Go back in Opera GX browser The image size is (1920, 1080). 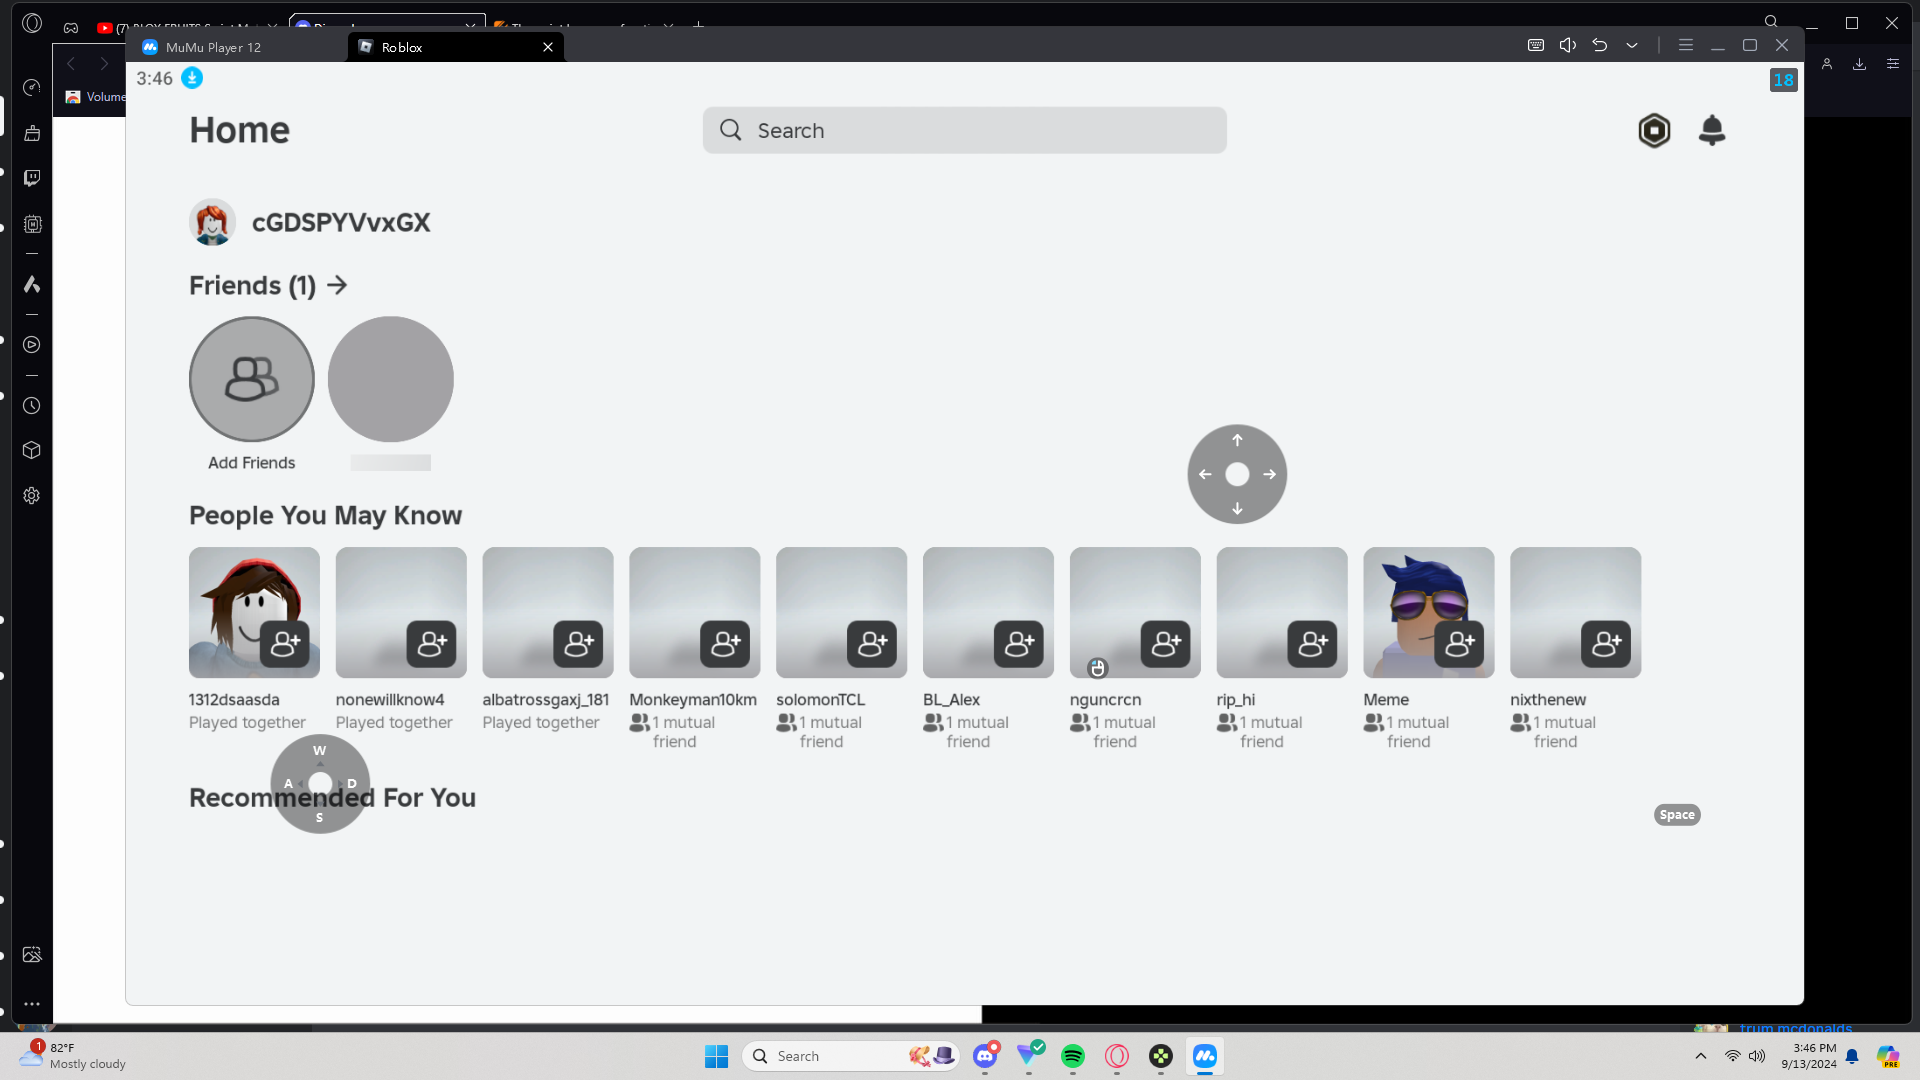71,64
